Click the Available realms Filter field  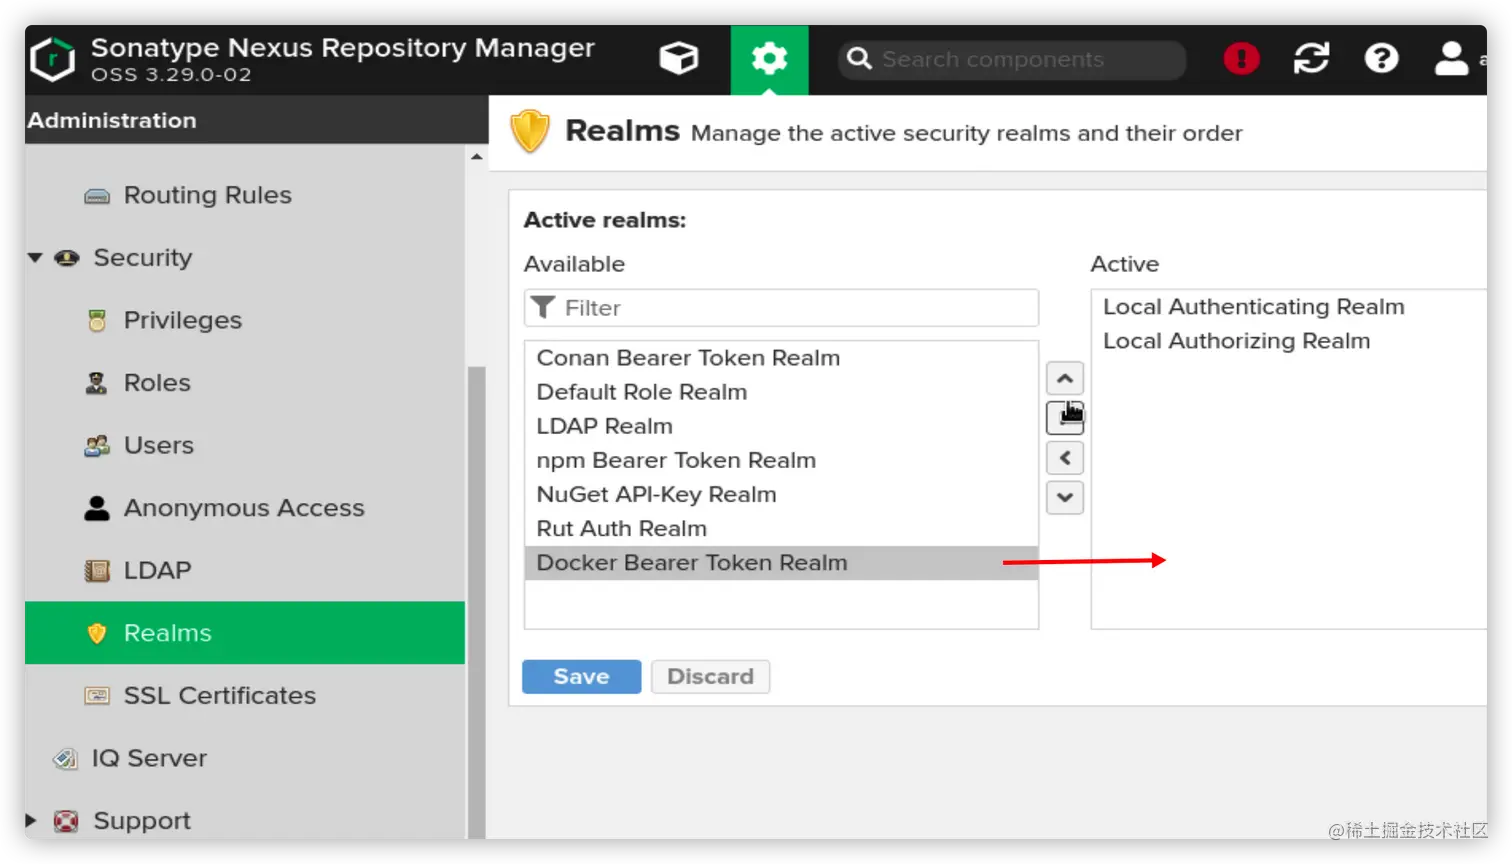pos(781,308)
